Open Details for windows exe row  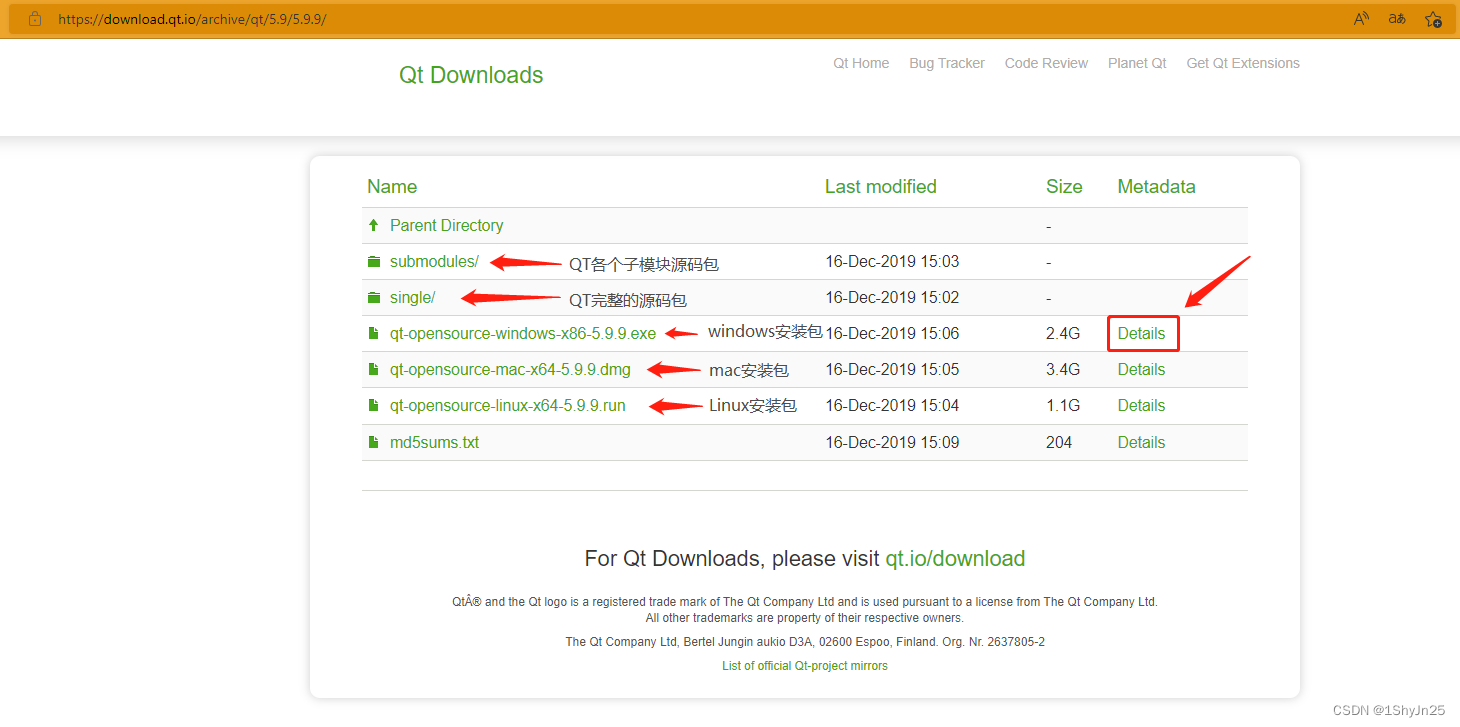pyautogui.click(x=1142, y=334)
